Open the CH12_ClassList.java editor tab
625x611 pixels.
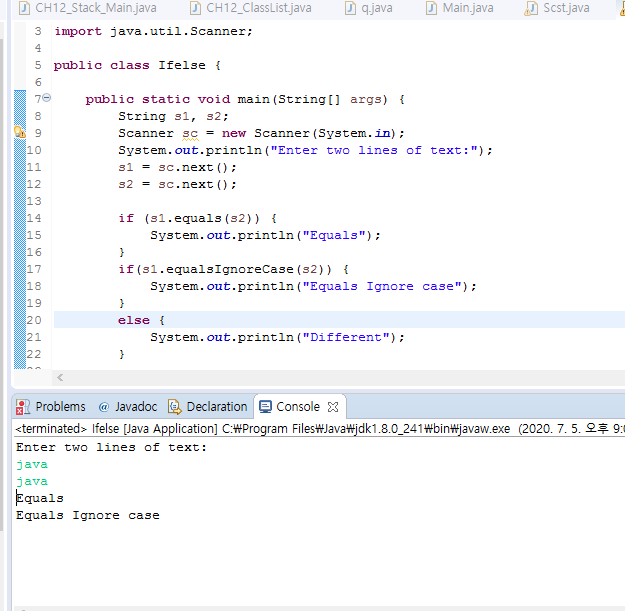(x=252, y=8)
